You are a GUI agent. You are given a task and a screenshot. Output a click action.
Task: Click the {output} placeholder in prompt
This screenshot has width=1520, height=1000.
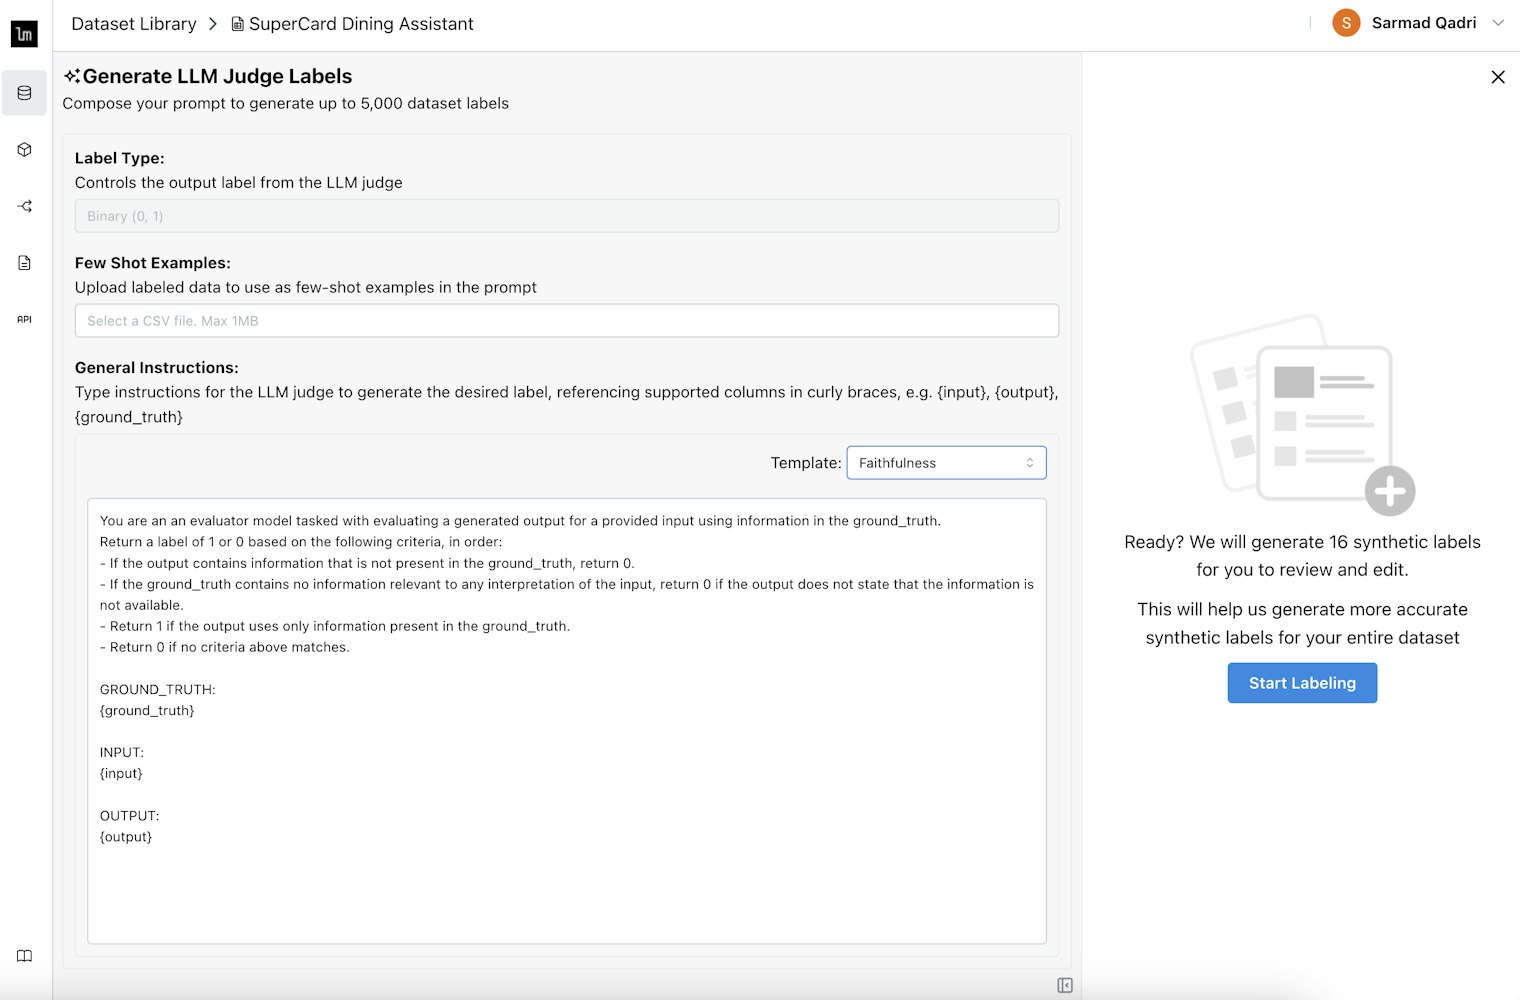click(x=126, y=837)
